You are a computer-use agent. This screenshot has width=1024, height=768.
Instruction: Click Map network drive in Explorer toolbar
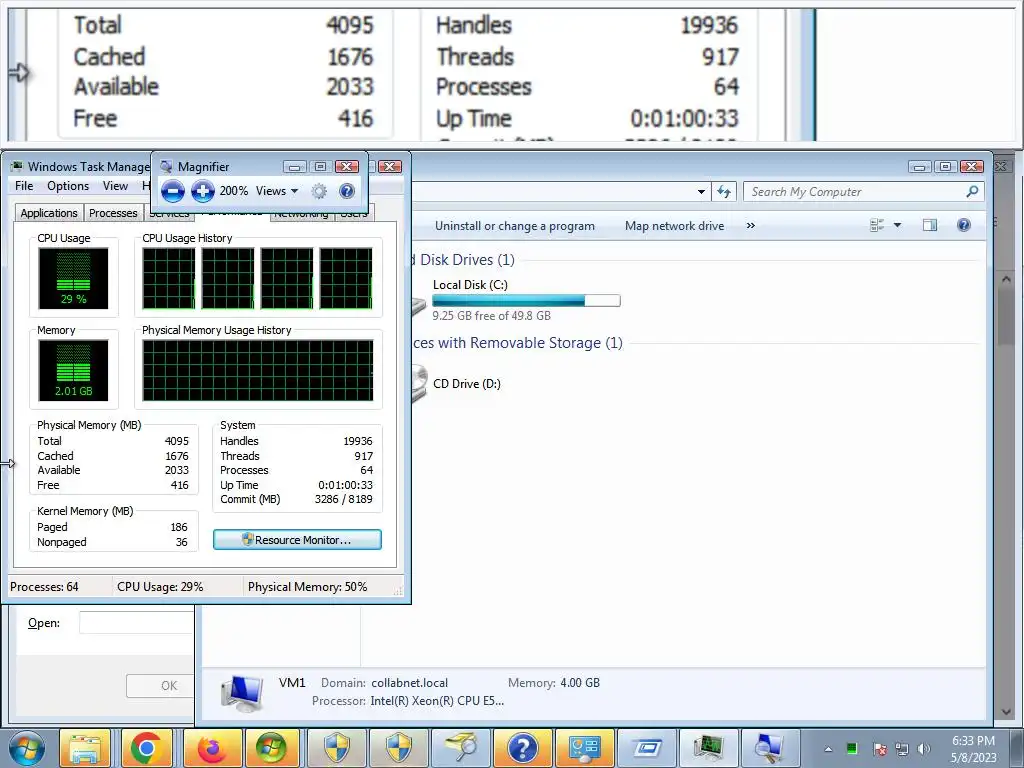(674, 226)
